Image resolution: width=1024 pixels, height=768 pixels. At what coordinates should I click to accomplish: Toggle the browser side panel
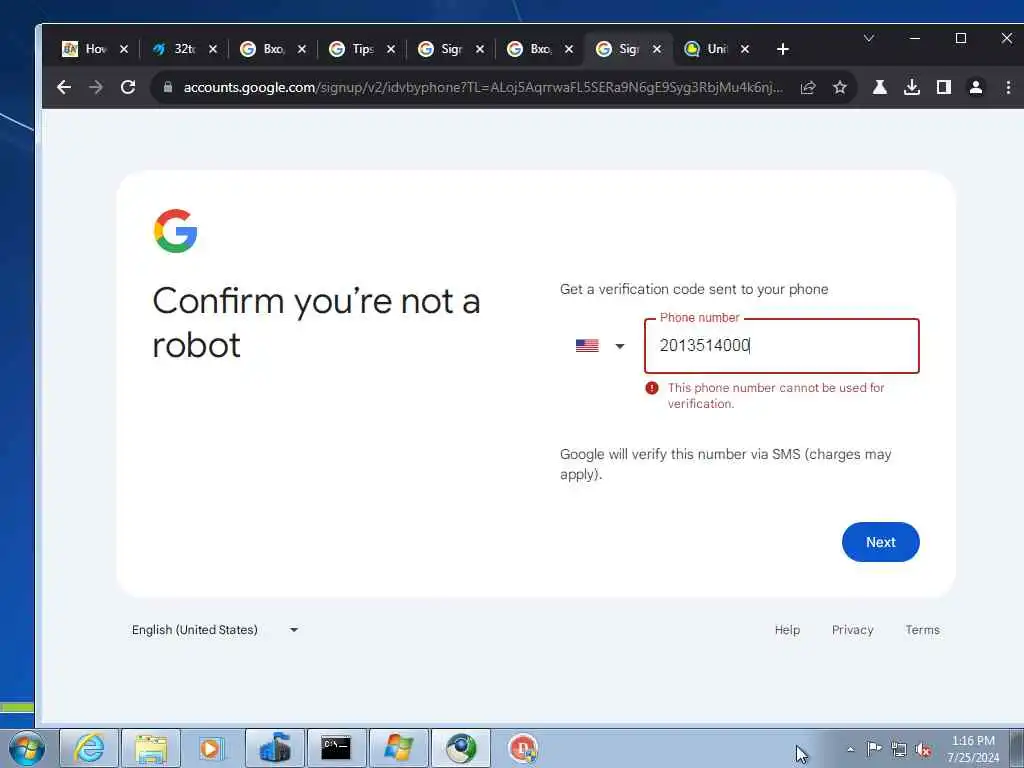pyautogui.click(x=944, y=87)
